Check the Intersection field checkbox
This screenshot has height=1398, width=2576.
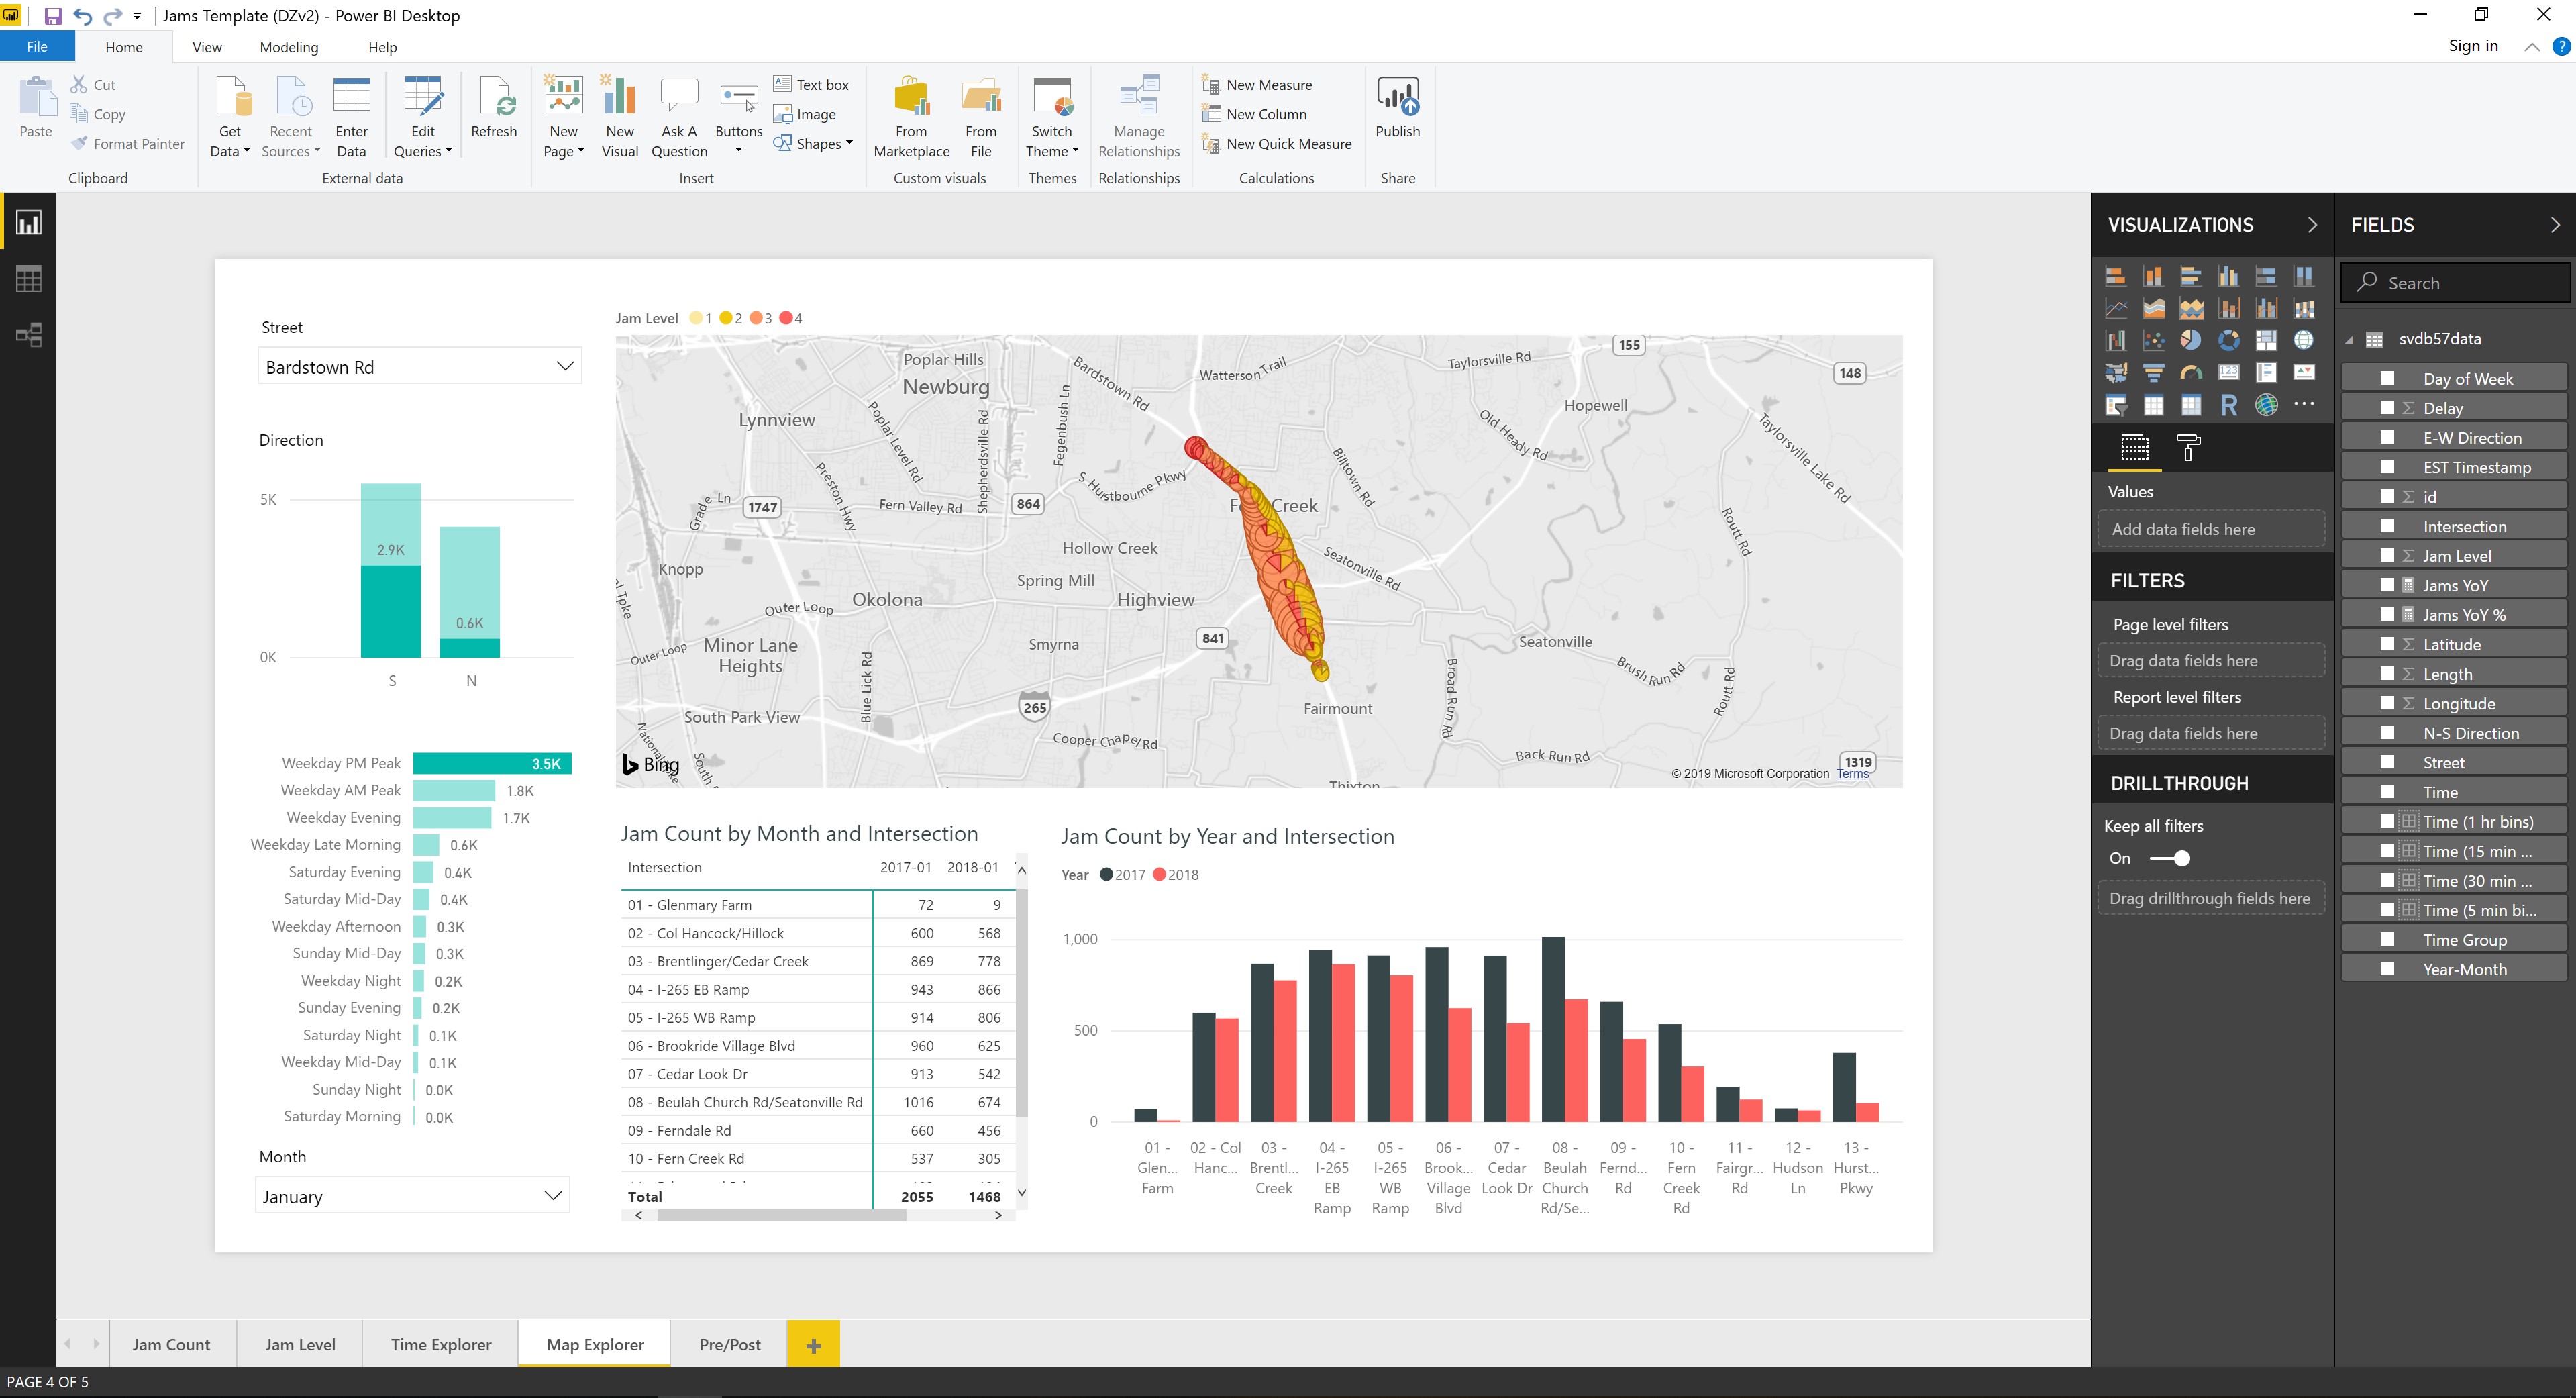point(2388,526)
